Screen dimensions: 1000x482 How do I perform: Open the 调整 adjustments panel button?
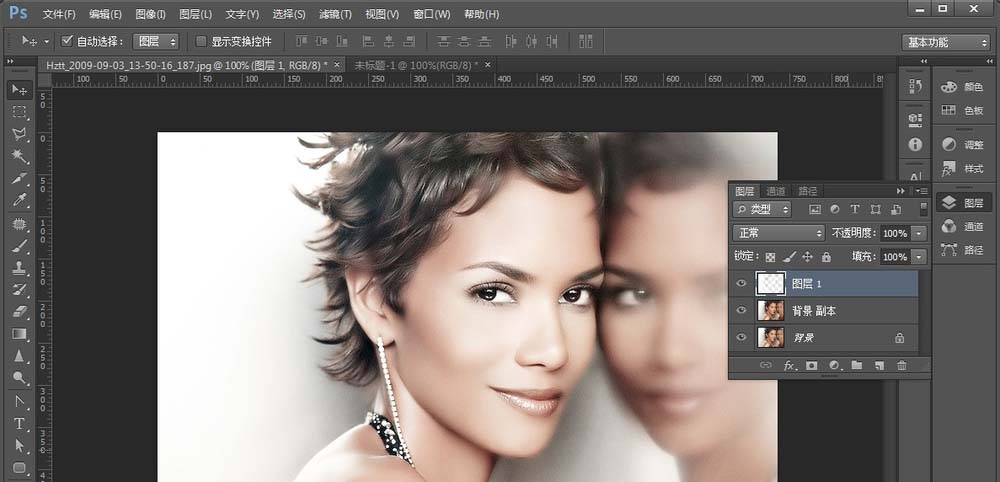962,144
